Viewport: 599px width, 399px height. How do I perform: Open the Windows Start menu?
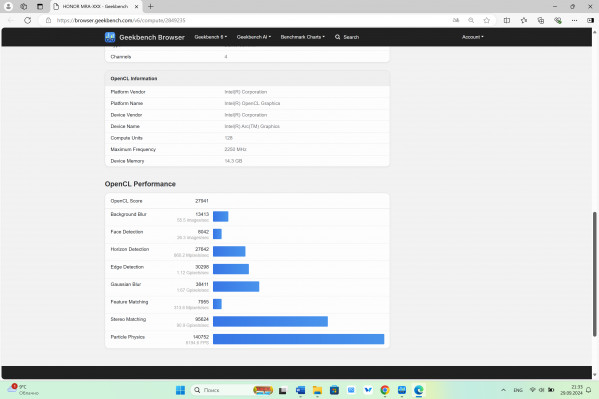(x=180, y=390)
